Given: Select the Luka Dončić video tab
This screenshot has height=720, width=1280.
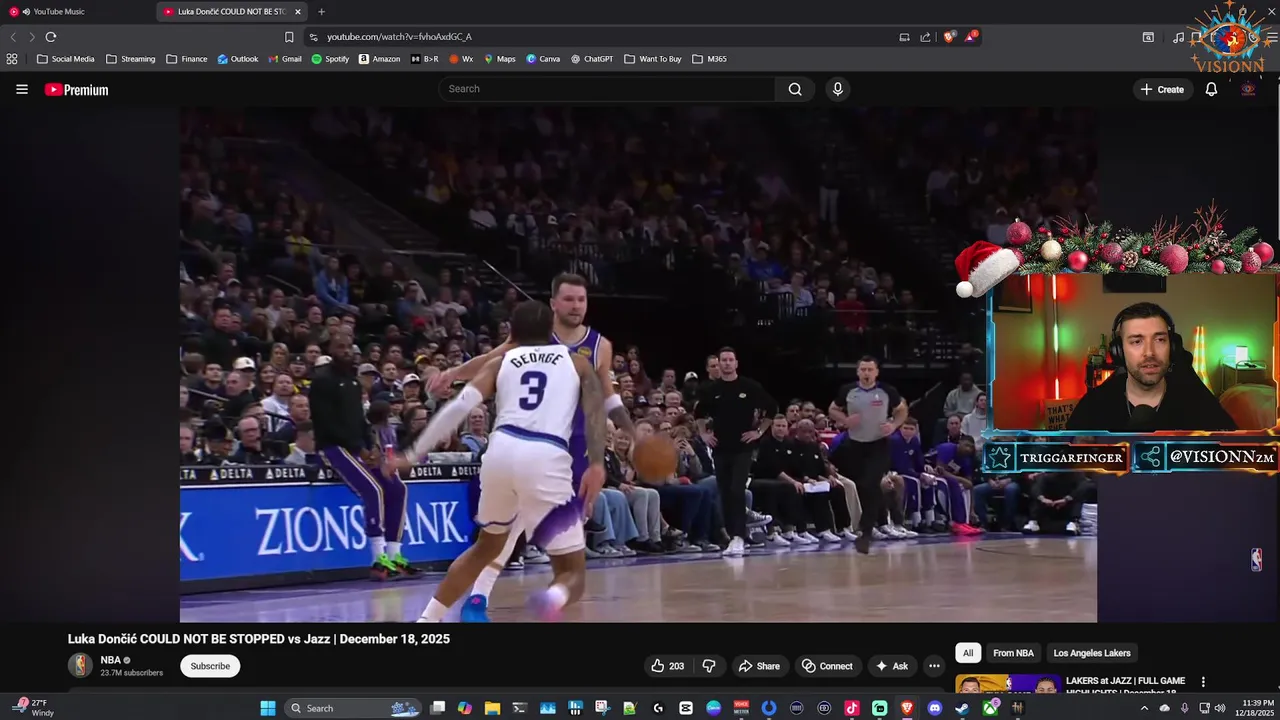Looking at the screenshot, I should coord(230,12).
